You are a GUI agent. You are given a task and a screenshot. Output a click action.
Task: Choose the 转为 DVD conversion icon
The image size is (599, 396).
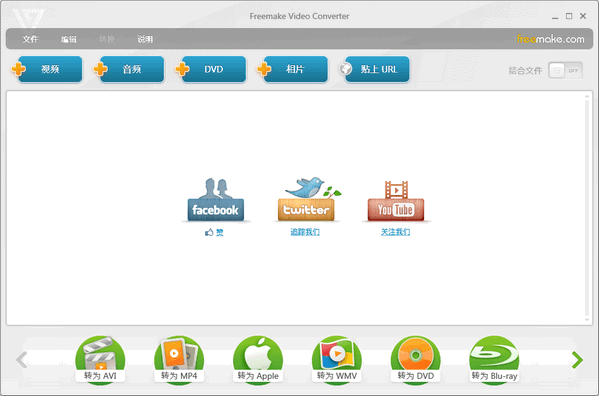point(416,360)
